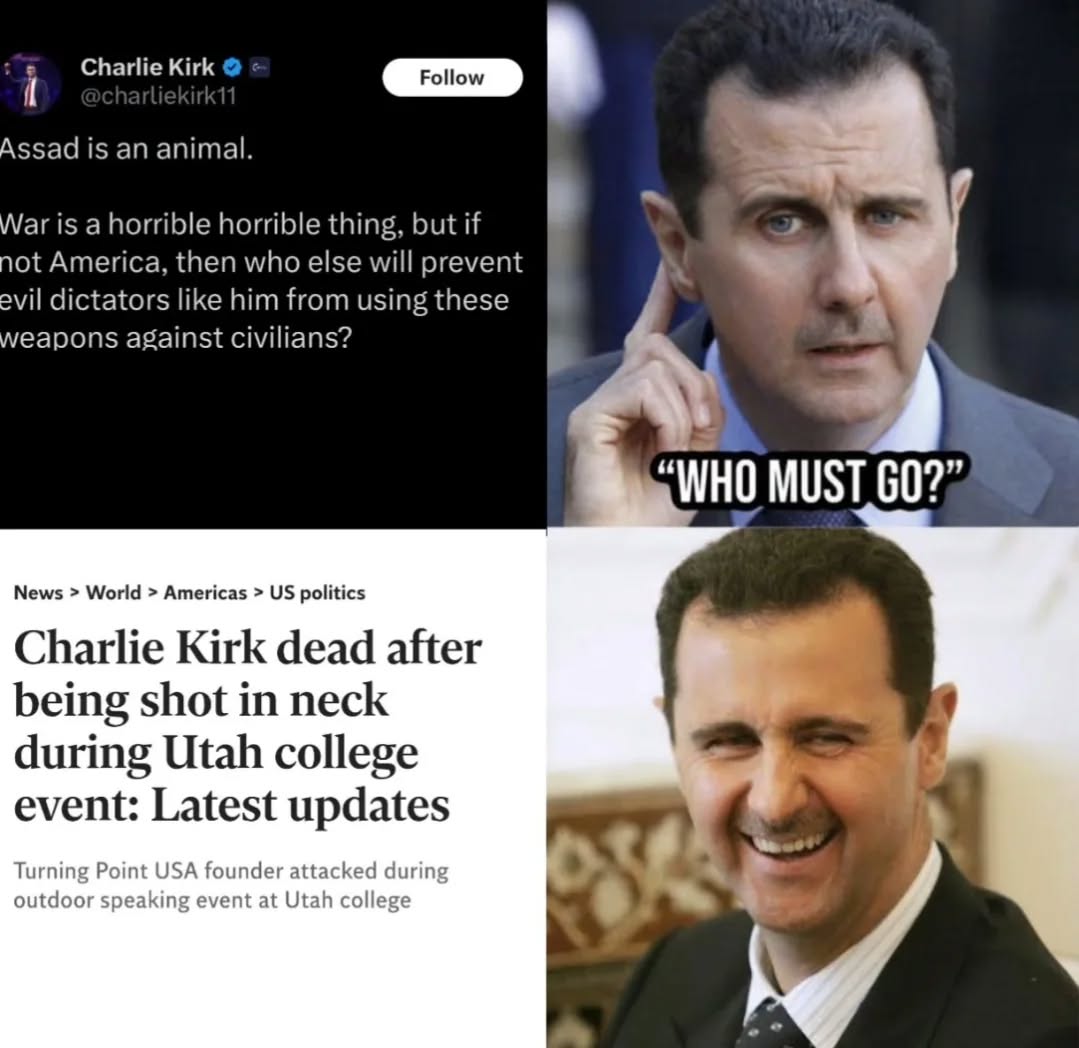Open the 'Charlie Kirk dead after being shot' headline
This screenshot has width=1079, height=1048.
[x=248, y=727]
